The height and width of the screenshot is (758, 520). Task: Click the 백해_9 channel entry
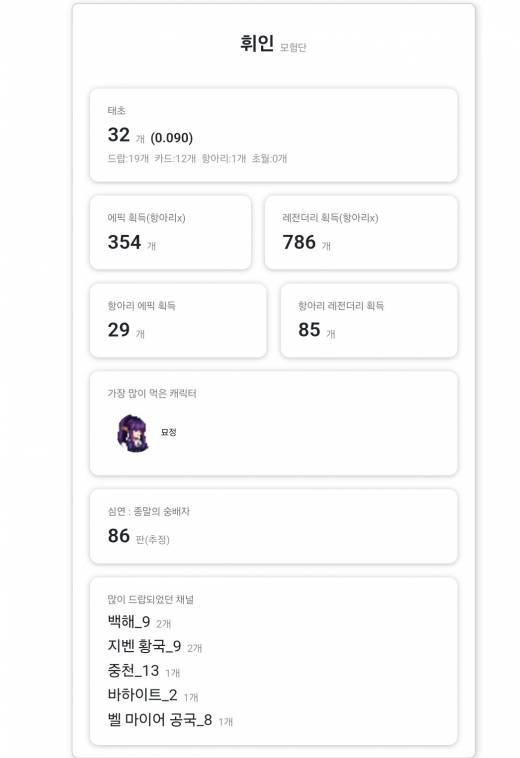point(139,622)
